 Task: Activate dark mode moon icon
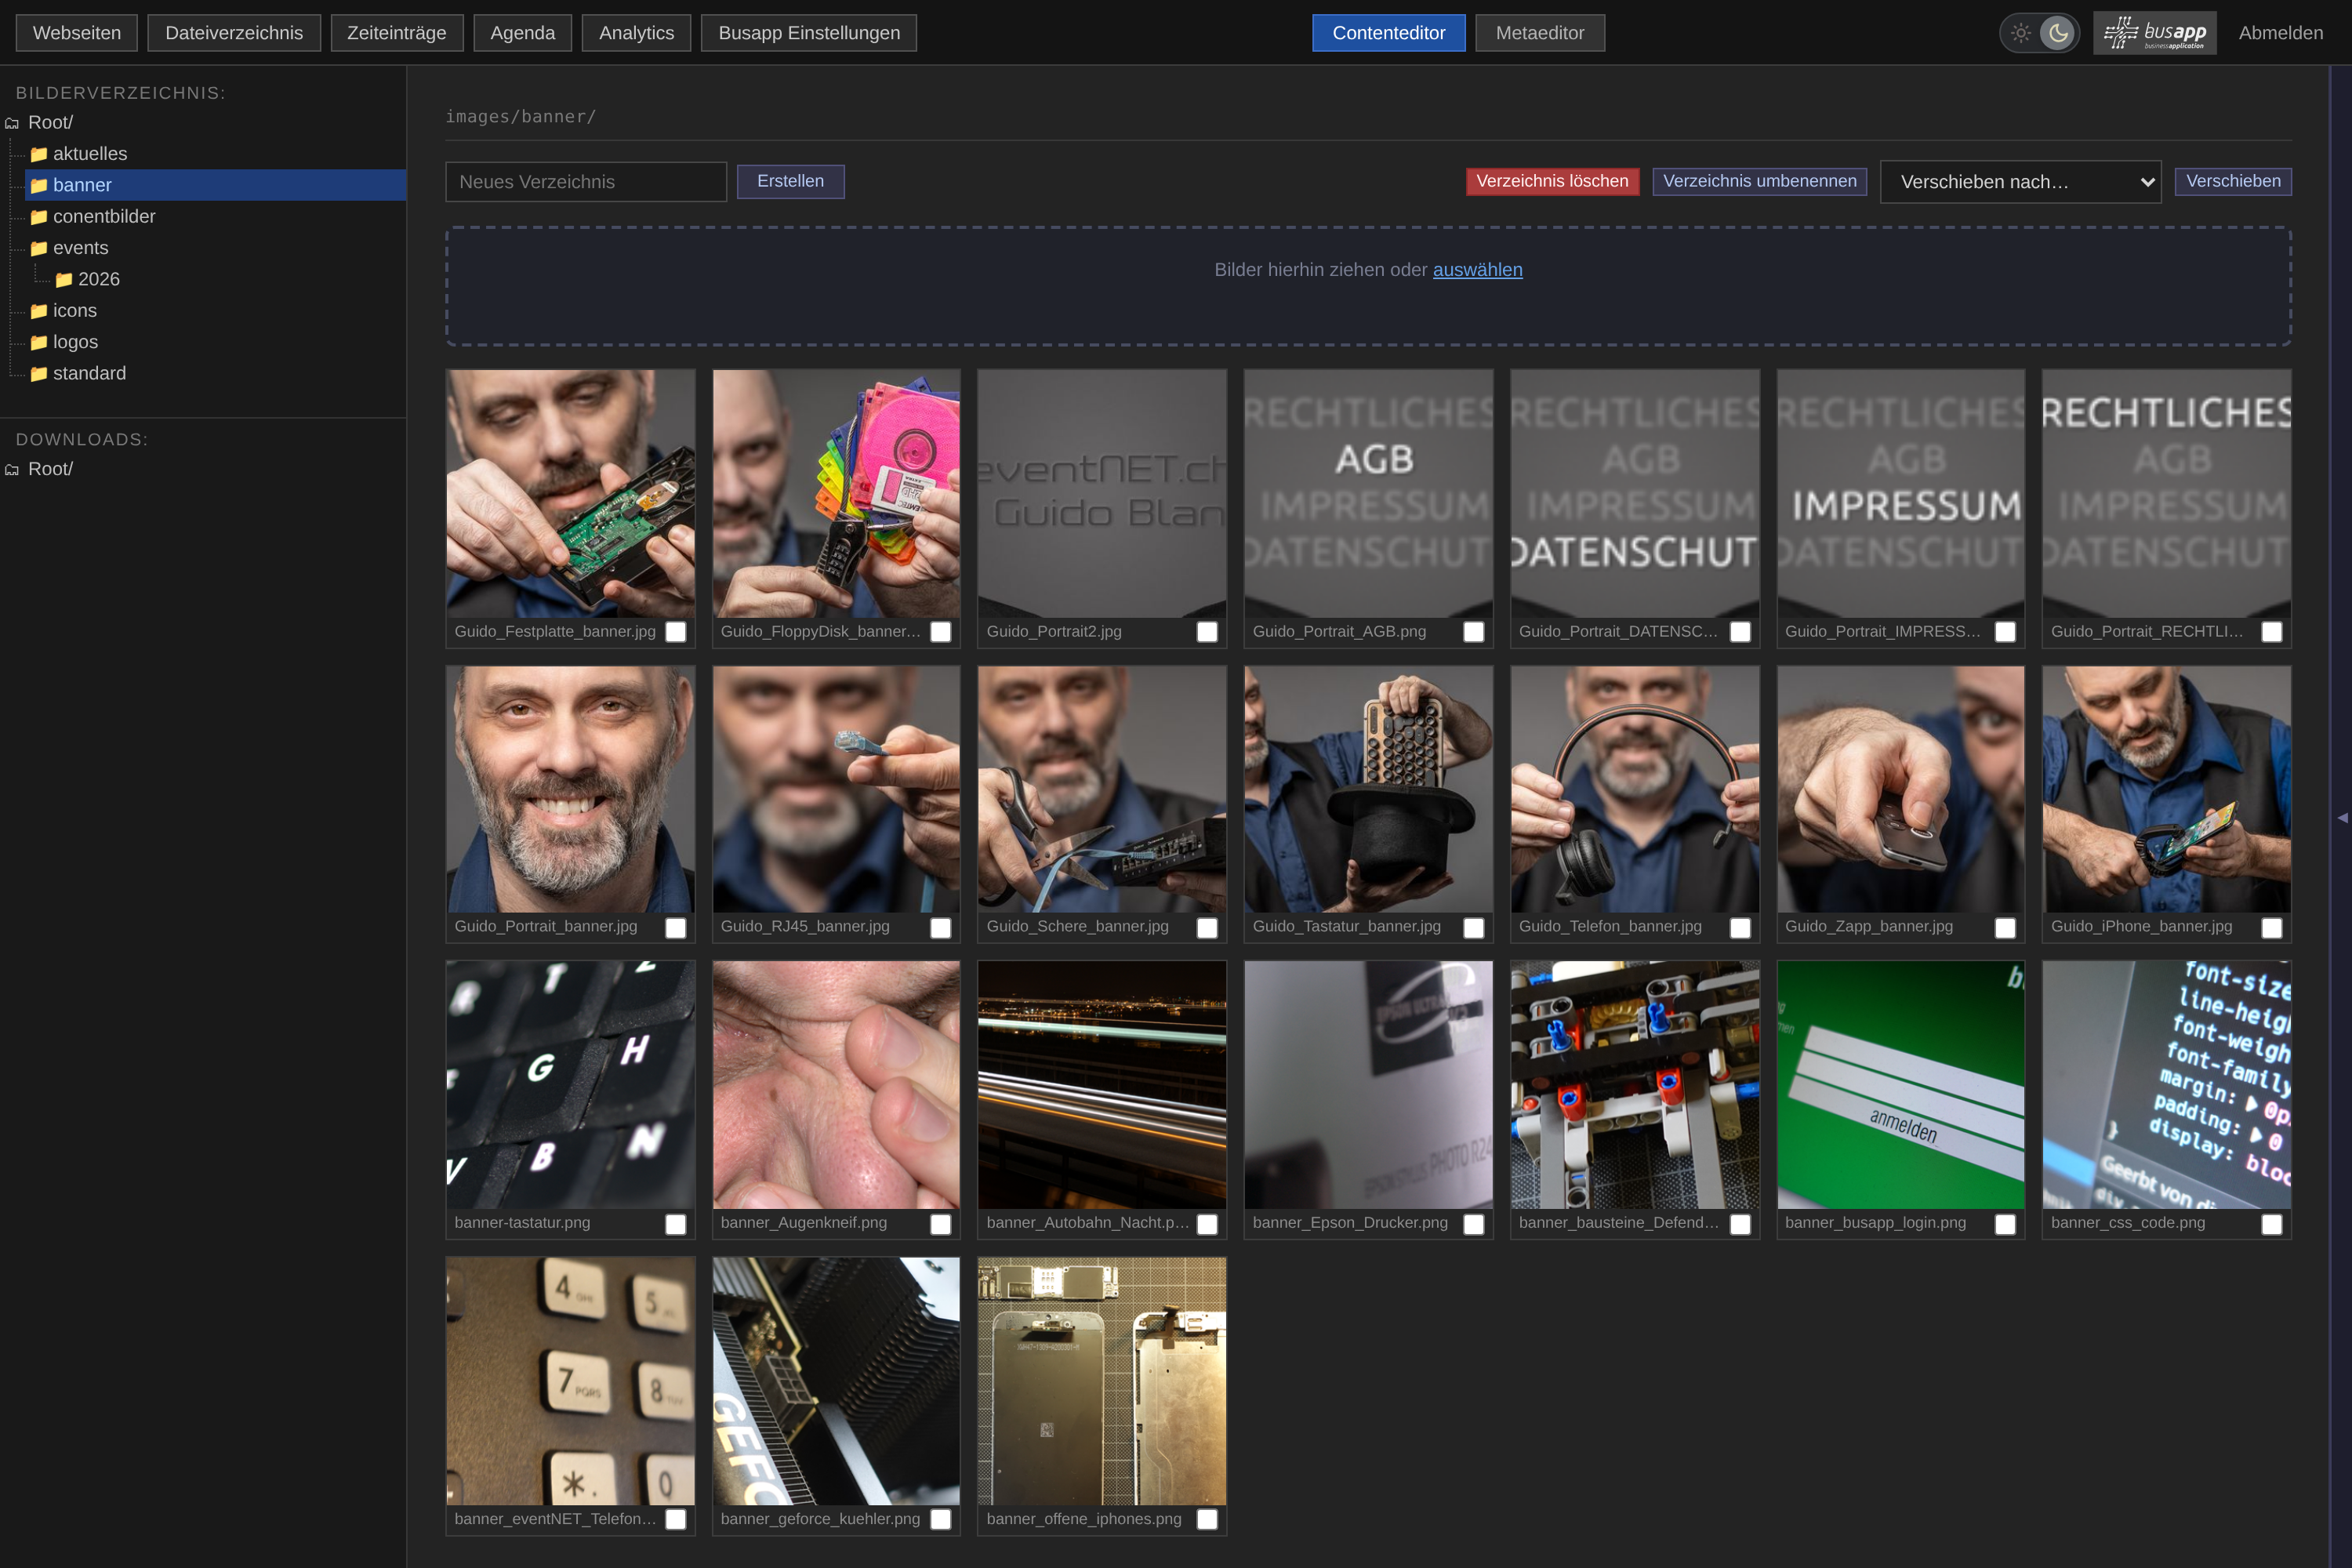pyautogui.click(x=2057, y=33)
